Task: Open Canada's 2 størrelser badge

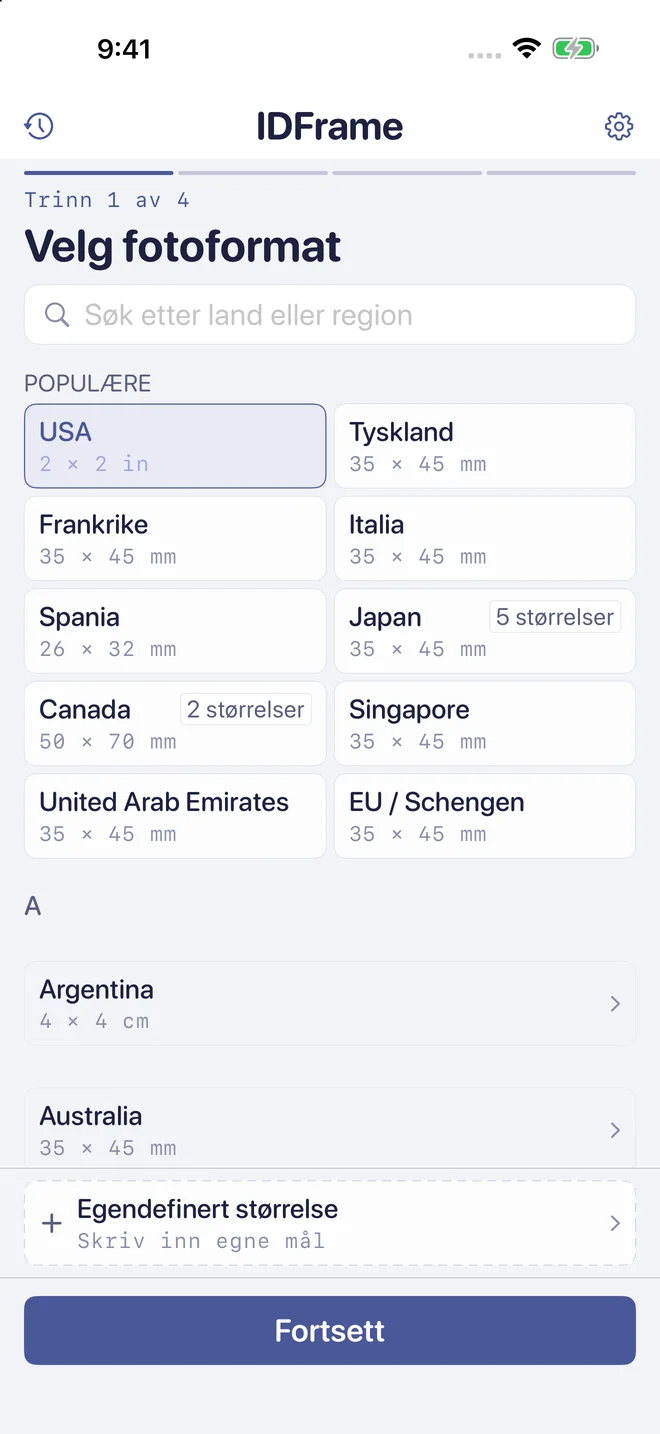Action: pyautogui.click(x=245, y=709)
